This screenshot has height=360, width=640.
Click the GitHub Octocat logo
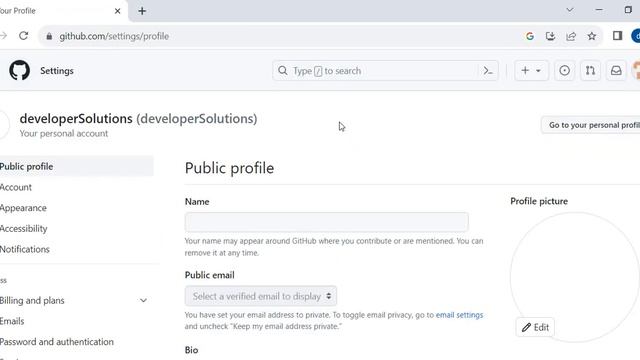[x=20, y=70]
